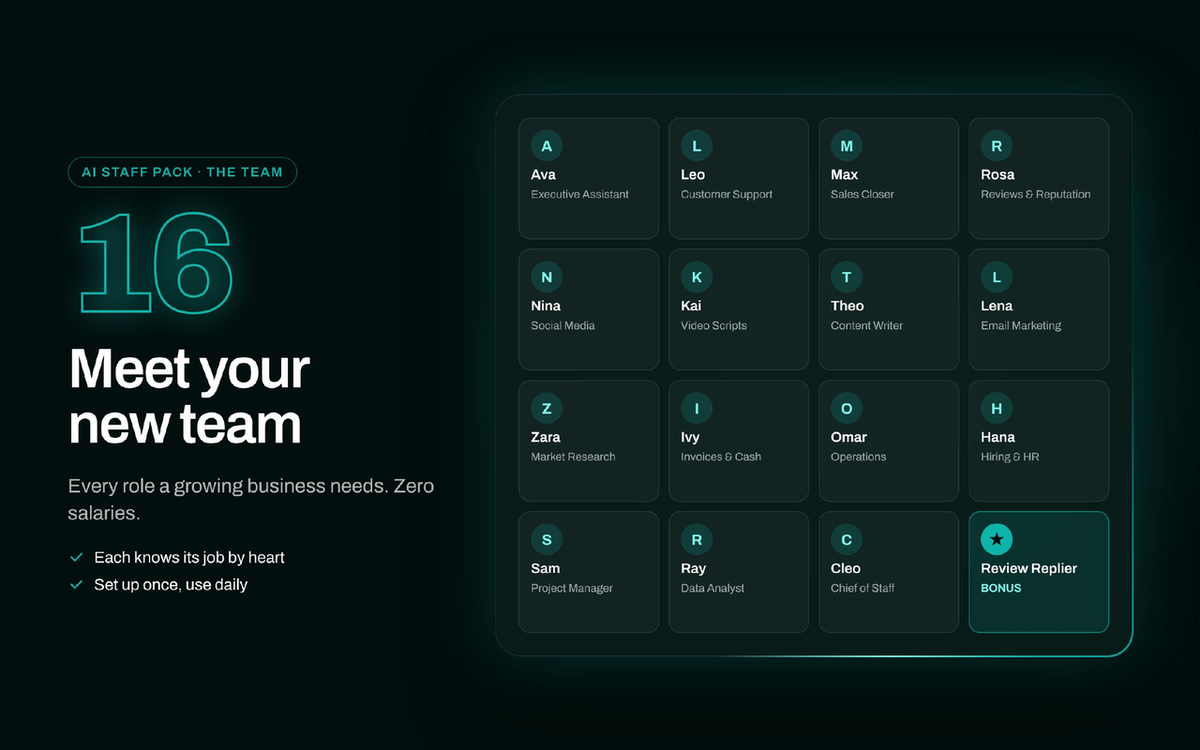The width and height of the screenshot is (1200, 750).
Task: Select the name "Nina"
Action: (x=546, y=306)
